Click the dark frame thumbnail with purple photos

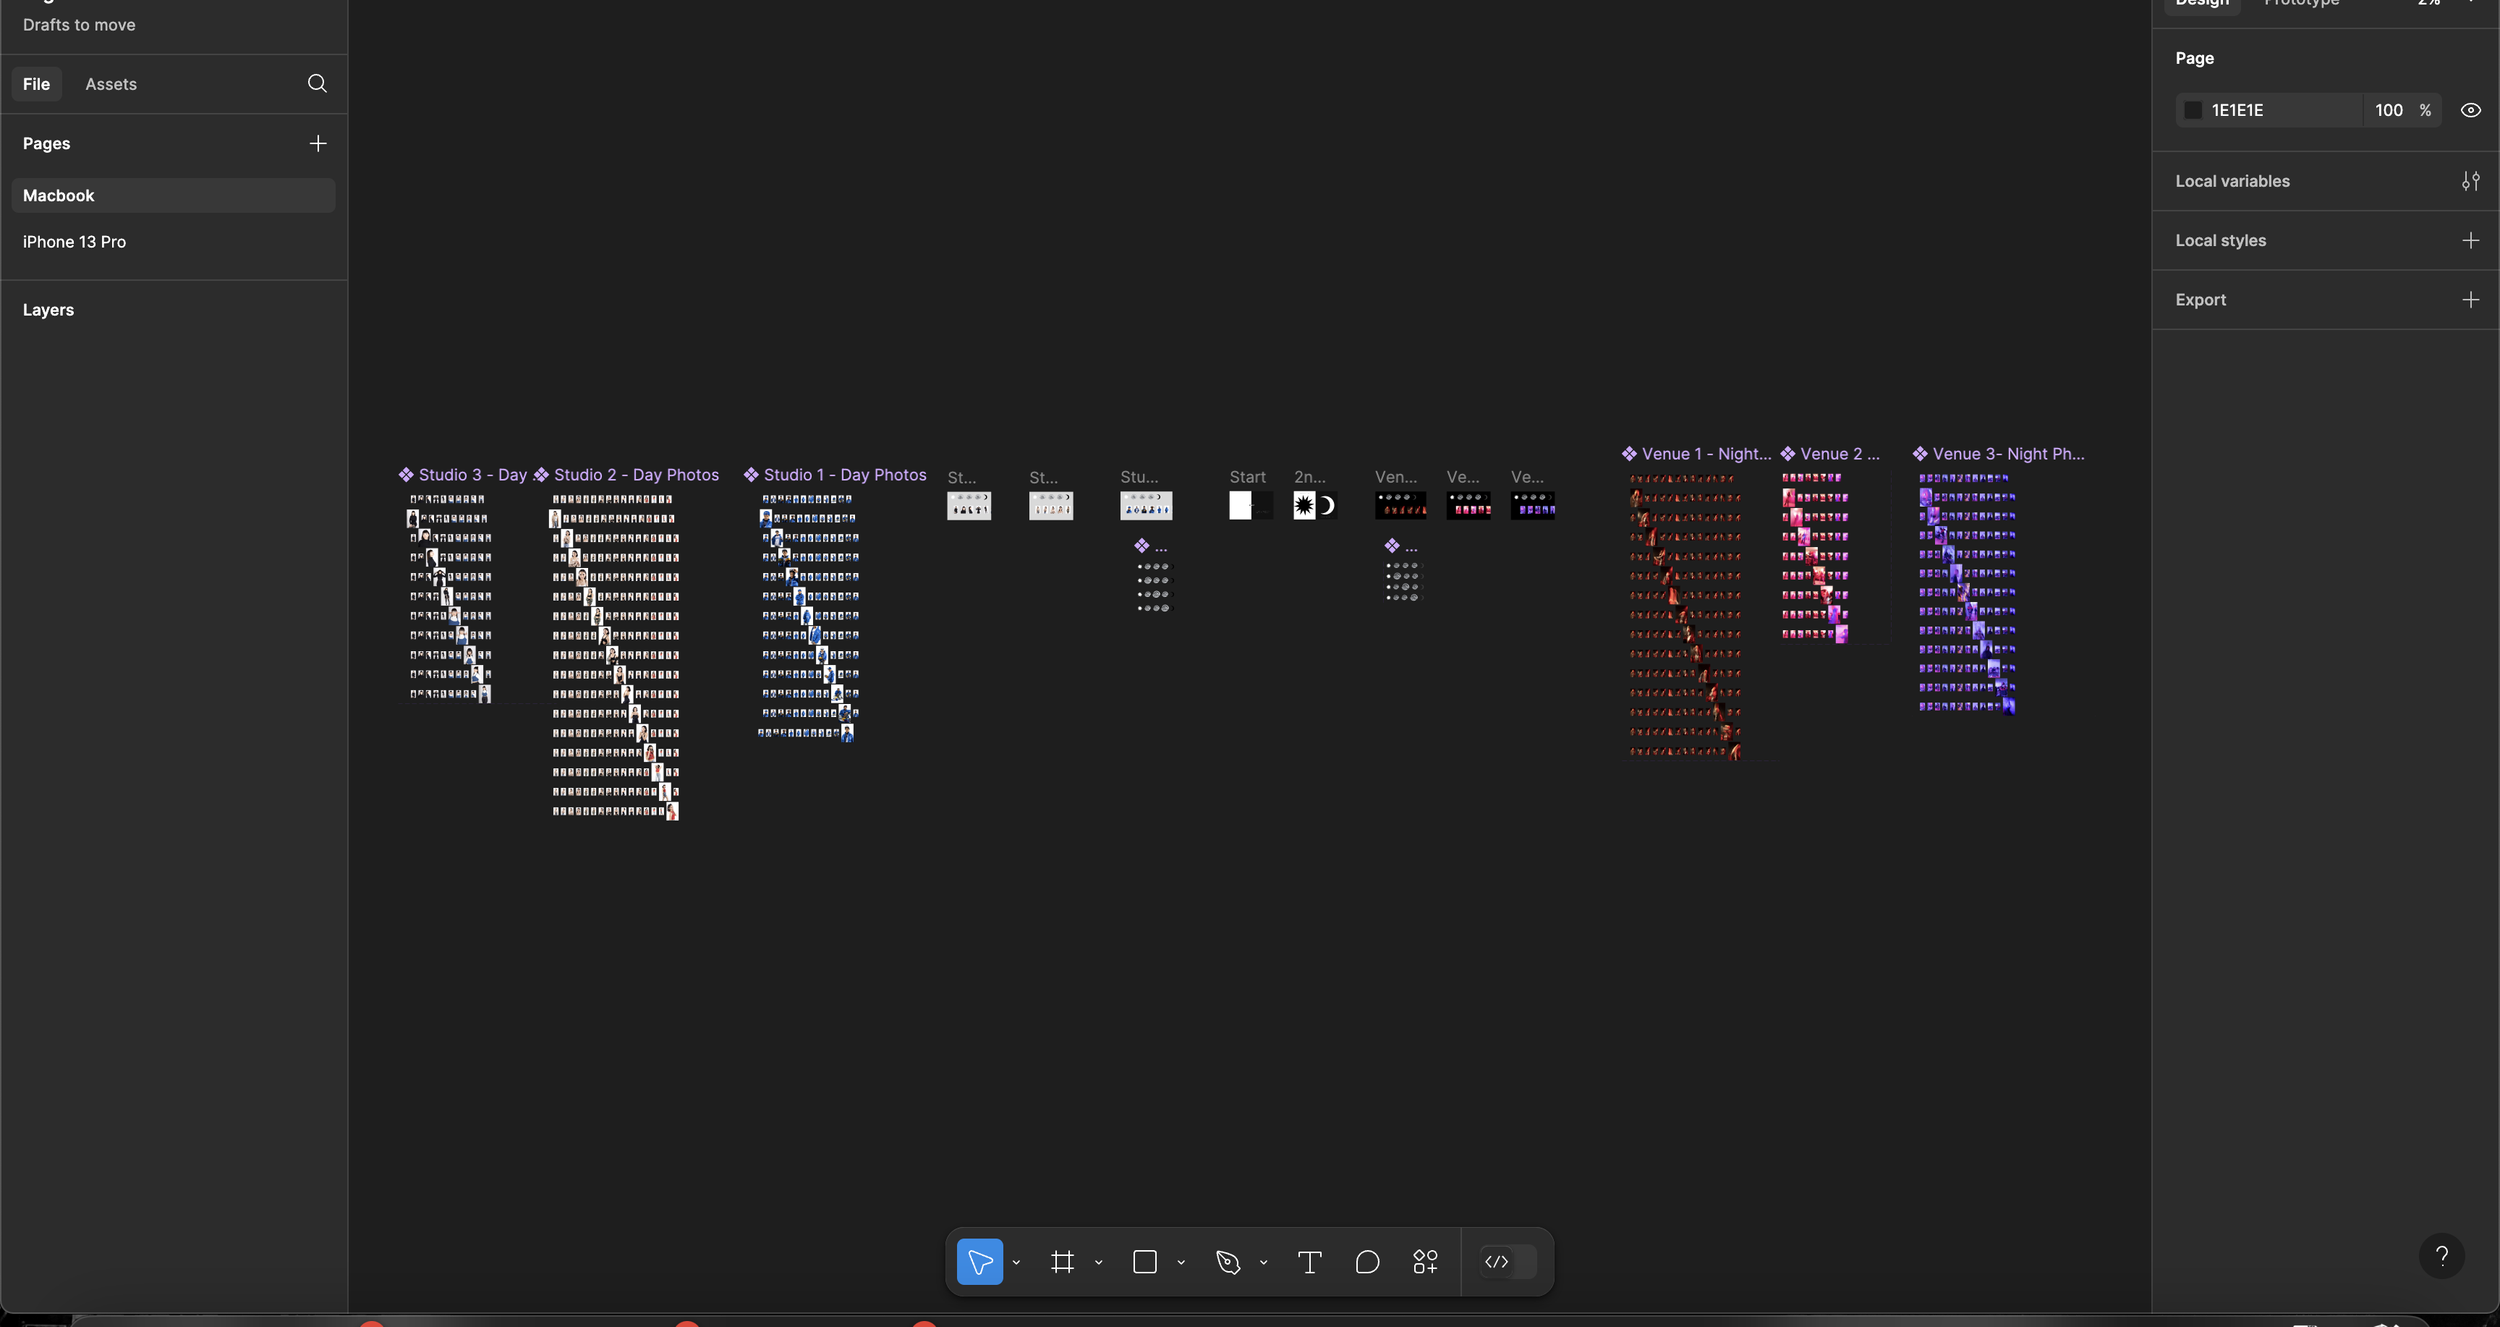1532,505
